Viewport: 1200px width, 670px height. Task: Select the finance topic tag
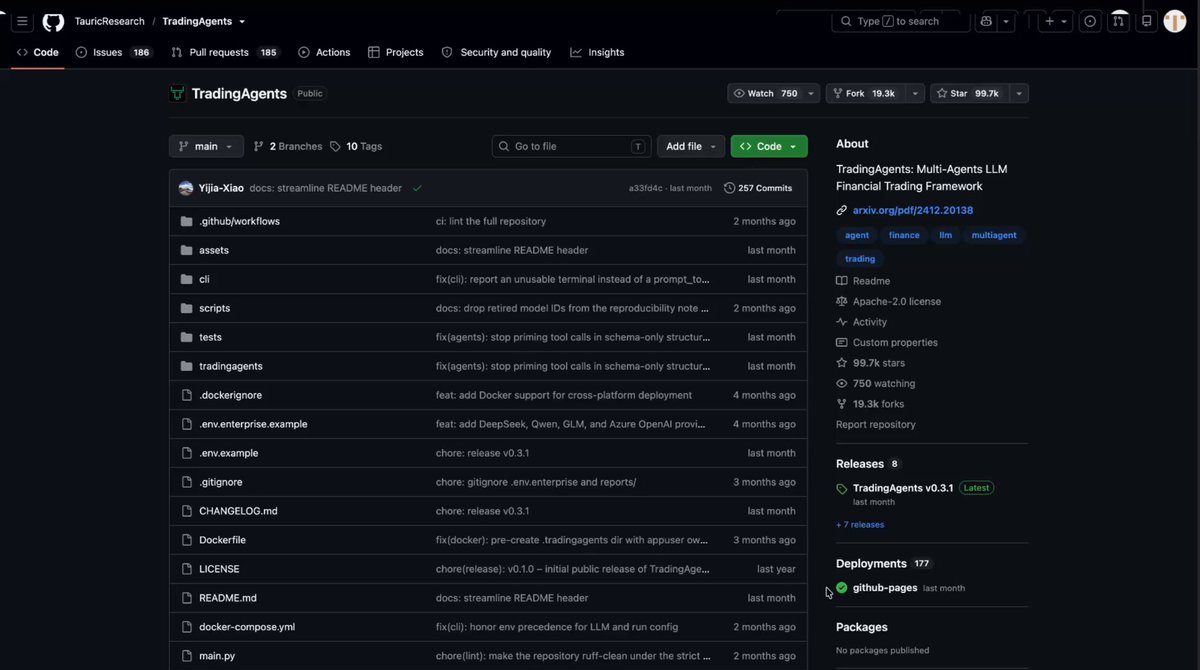pos(904,235)
